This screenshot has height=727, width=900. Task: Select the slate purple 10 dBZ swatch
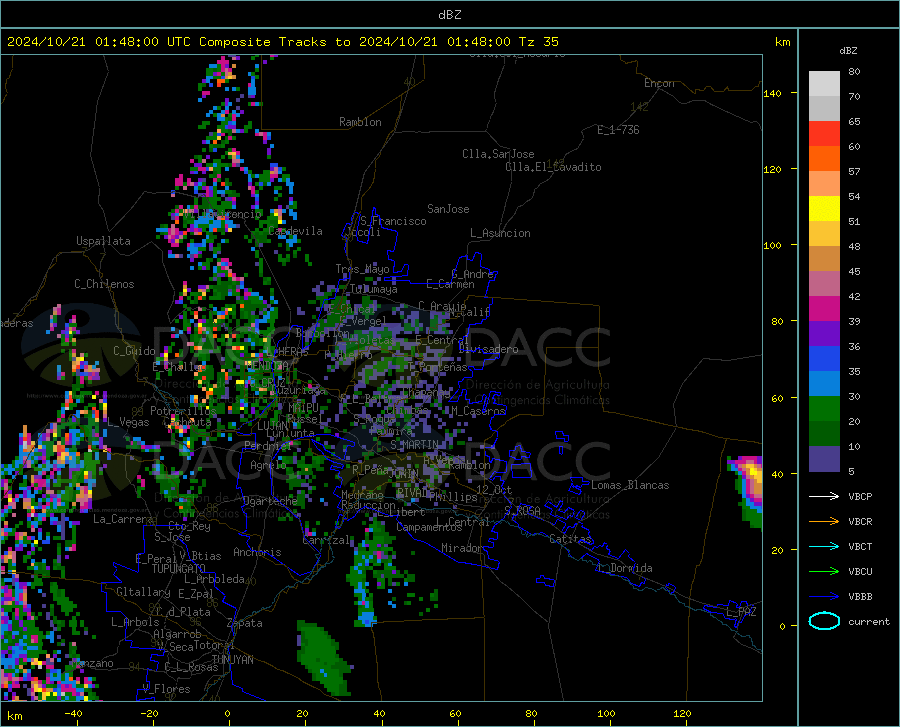tap(824, 459)
